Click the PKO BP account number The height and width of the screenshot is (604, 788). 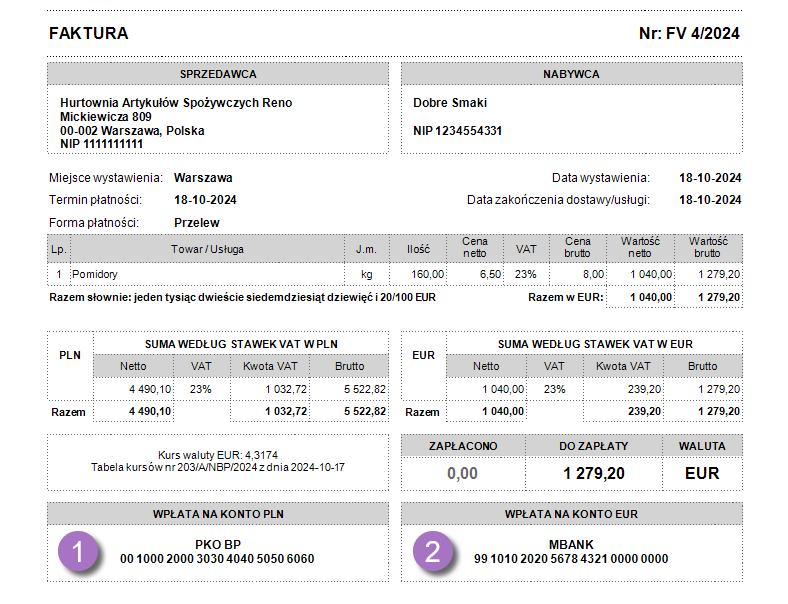coord(217,559)
